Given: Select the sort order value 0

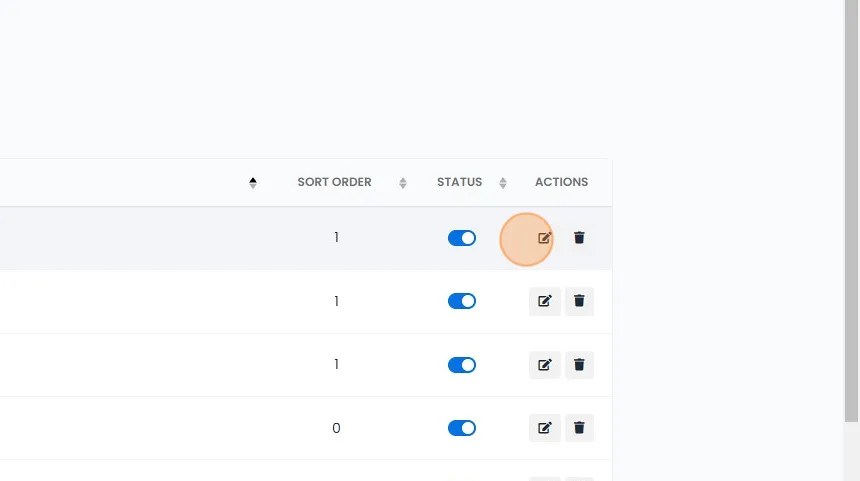Looking at the screenshot, I should click(x=336, y=428).
